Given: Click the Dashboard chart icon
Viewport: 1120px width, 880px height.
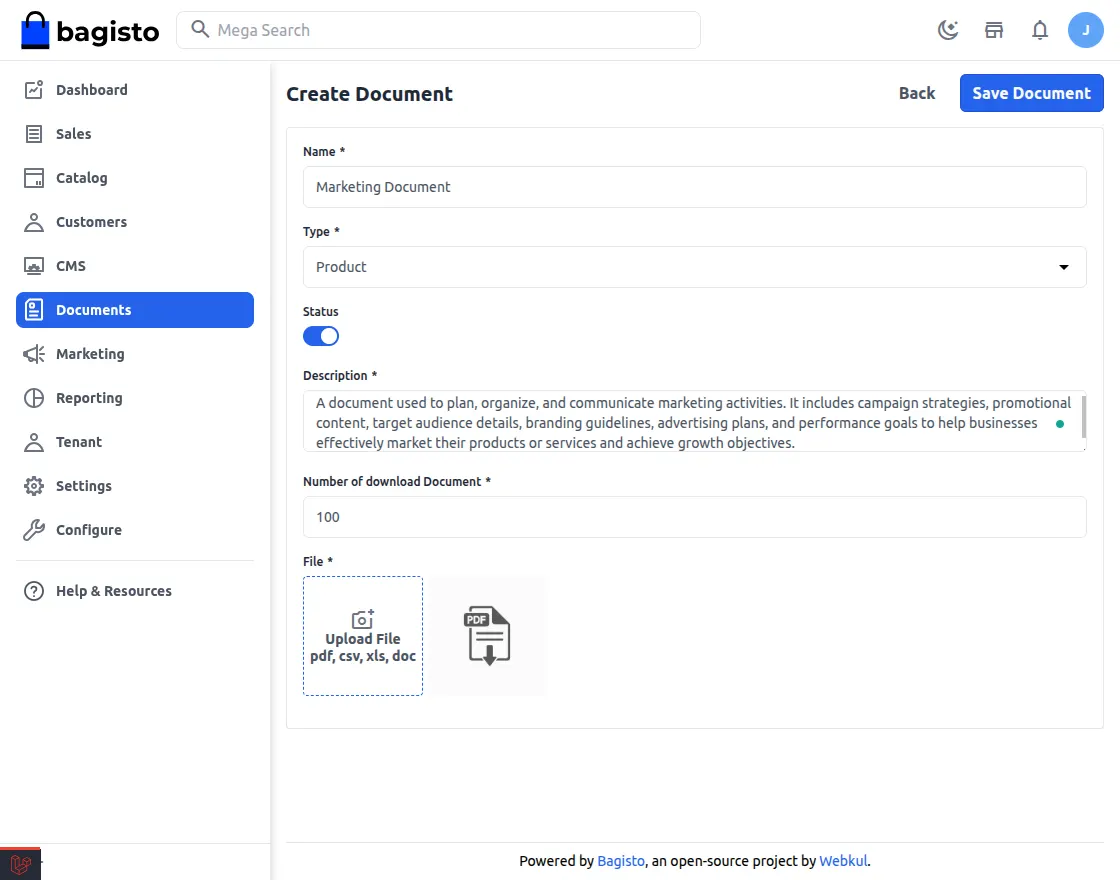Looking at the screenshot, I should coord(34,89).
